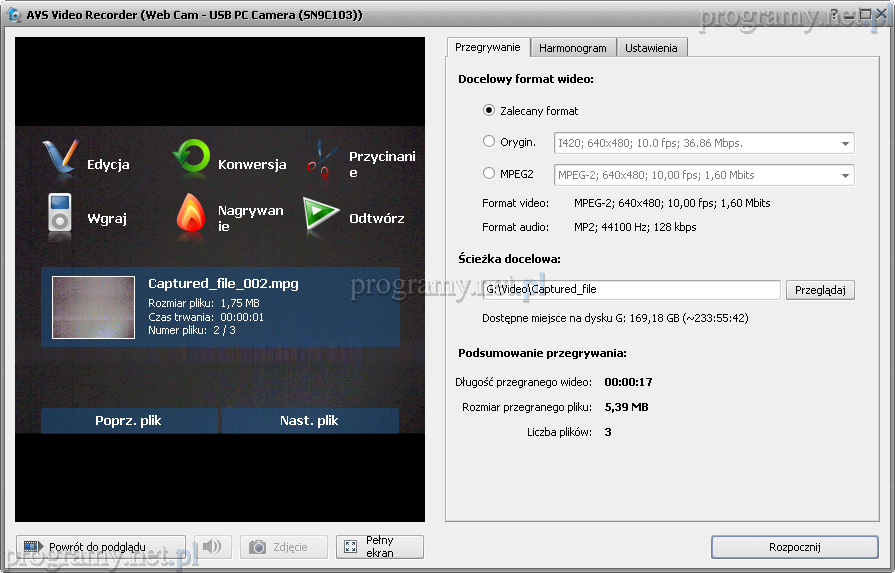Click the Przeglądaj browse button
This screenshot has width=895, height=573.
coord(820,290)
